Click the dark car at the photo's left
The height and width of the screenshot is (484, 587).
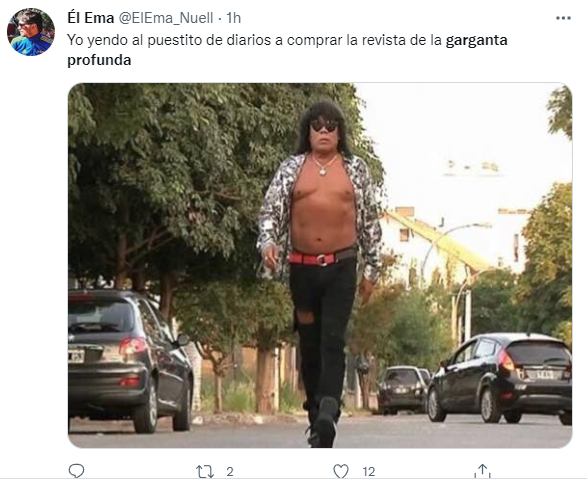click(x=130, y=360)
